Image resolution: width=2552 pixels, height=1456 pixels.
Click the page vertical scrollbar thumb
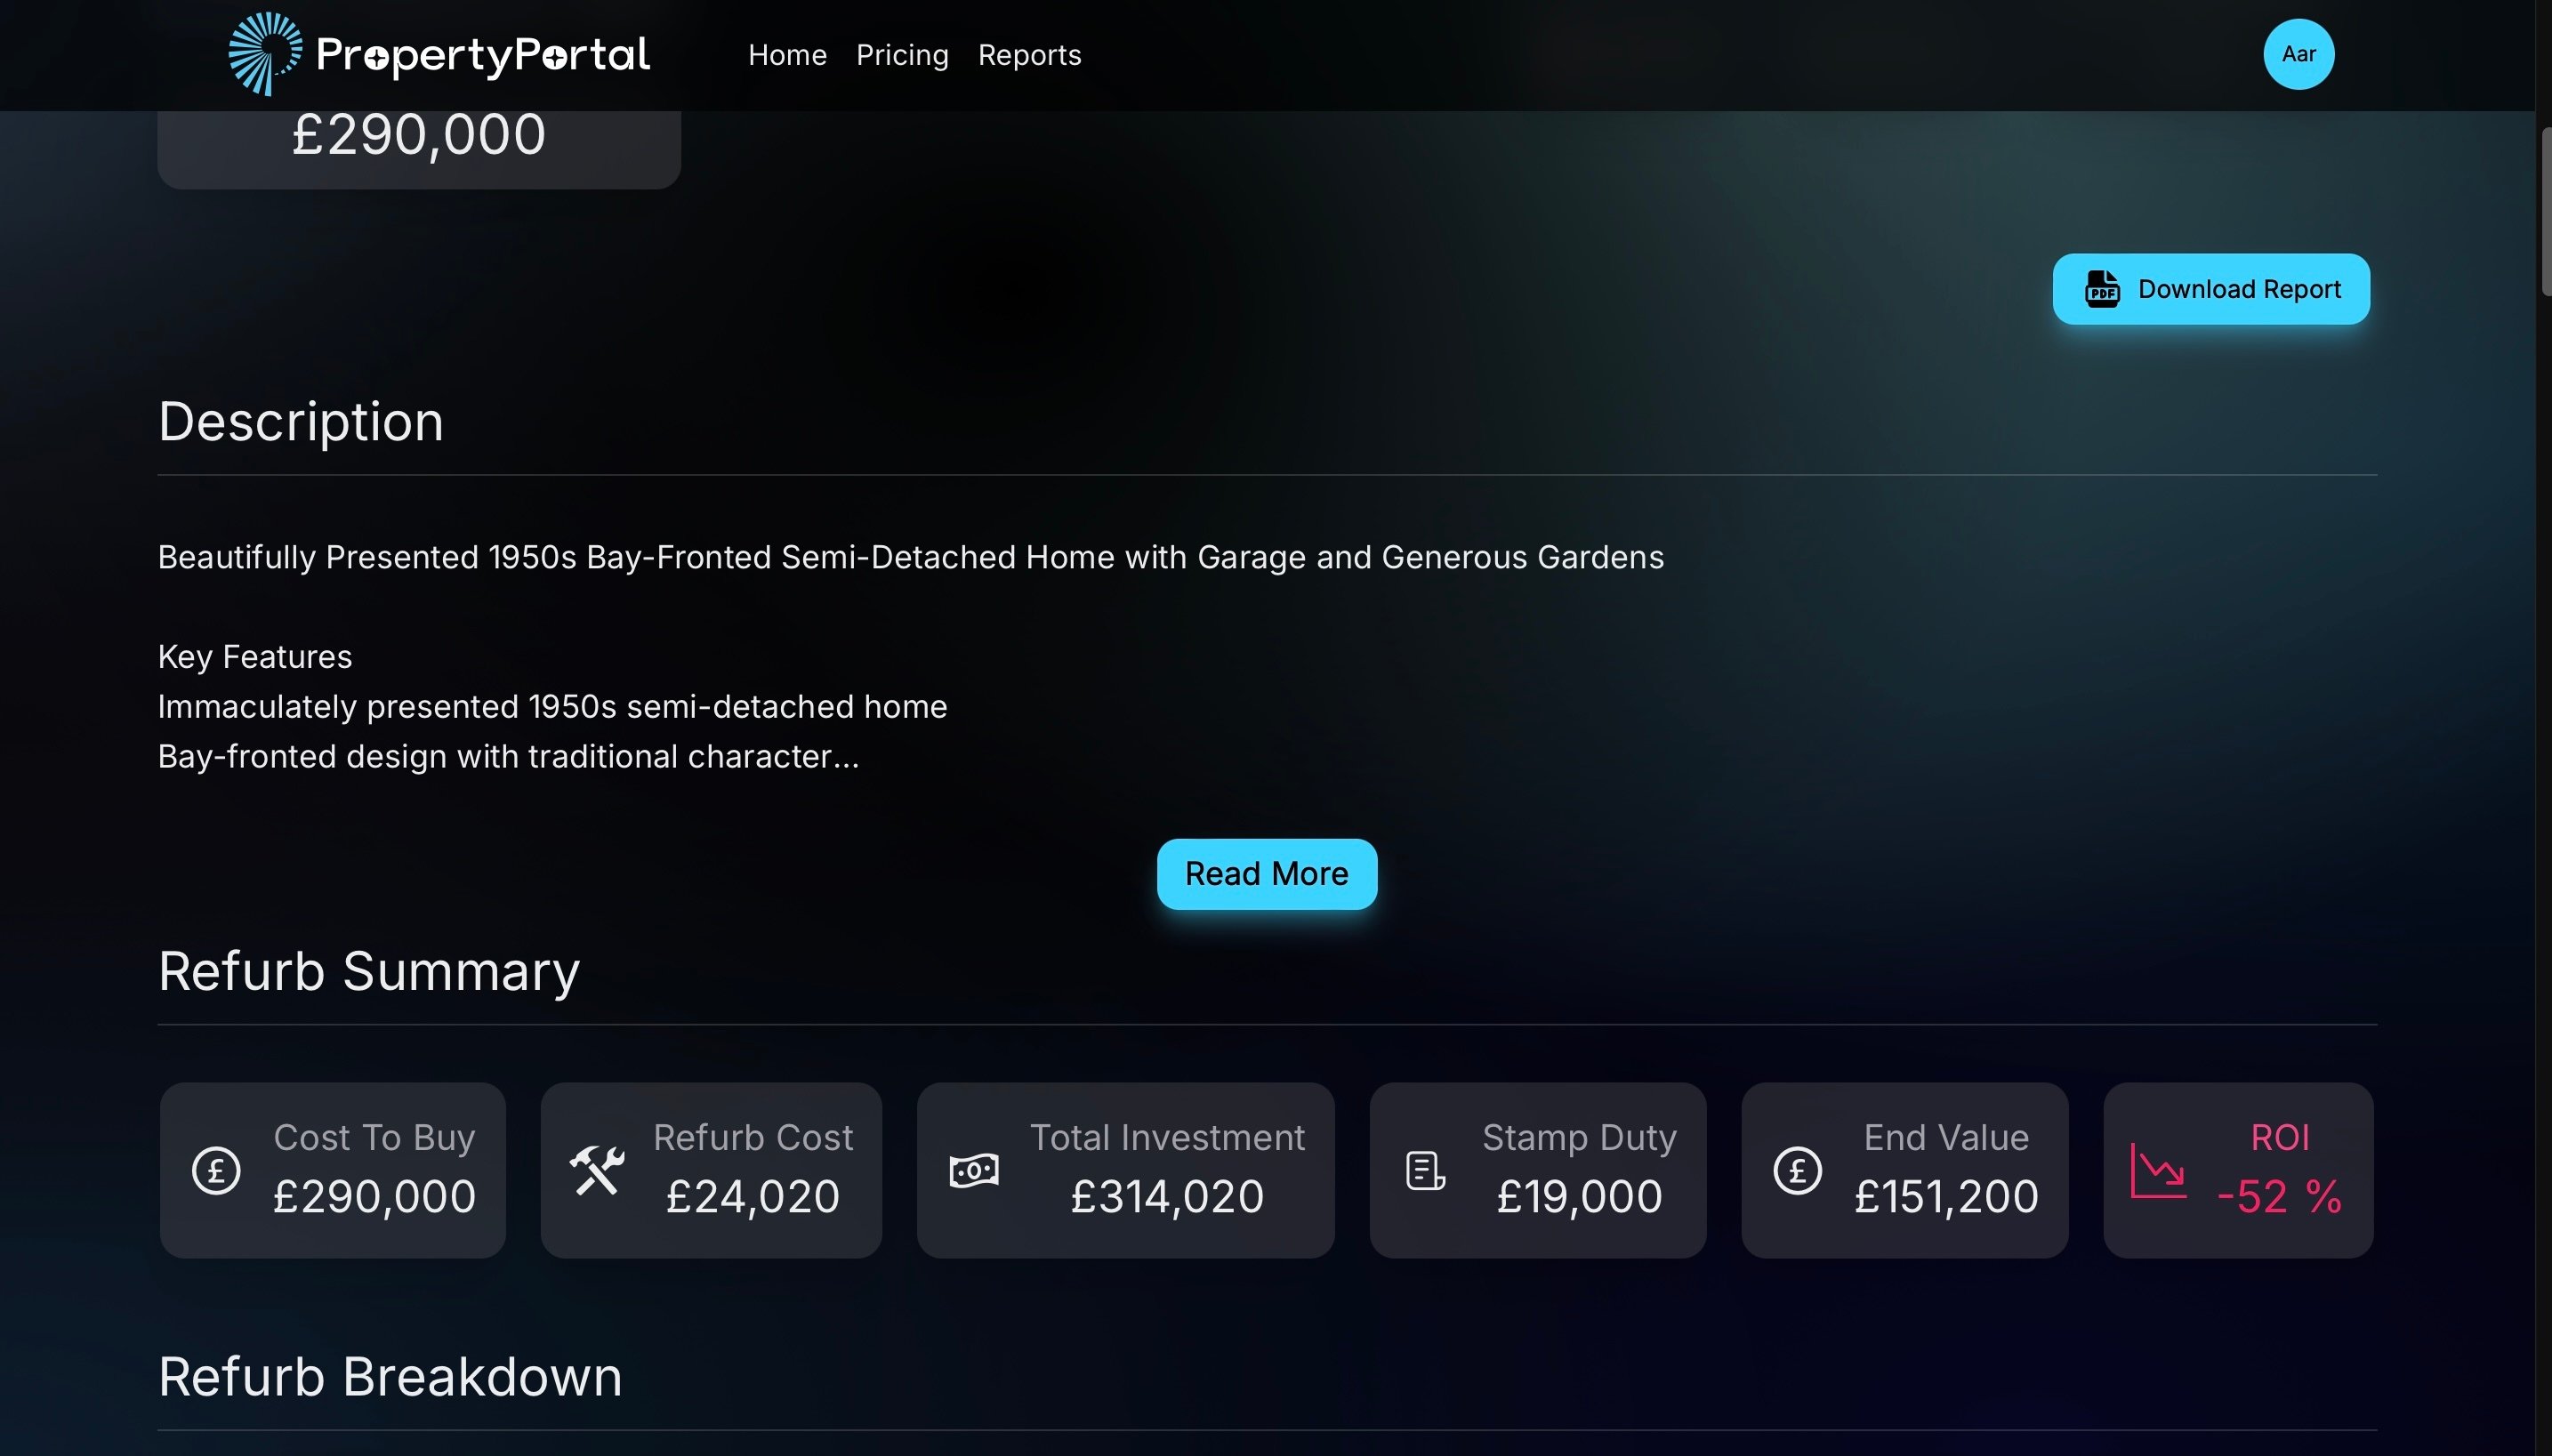click(2545, 211)
